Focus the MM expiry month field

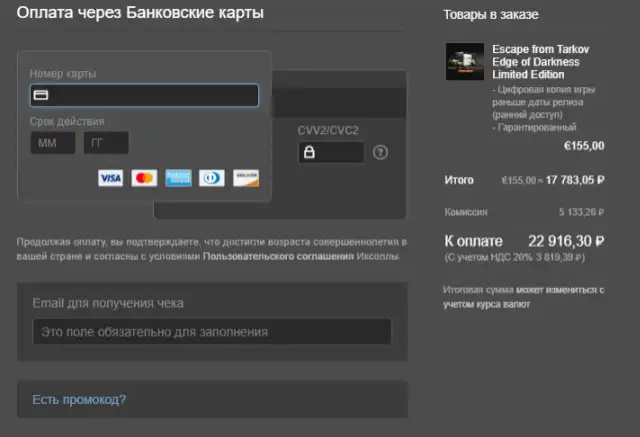(53, 143)
